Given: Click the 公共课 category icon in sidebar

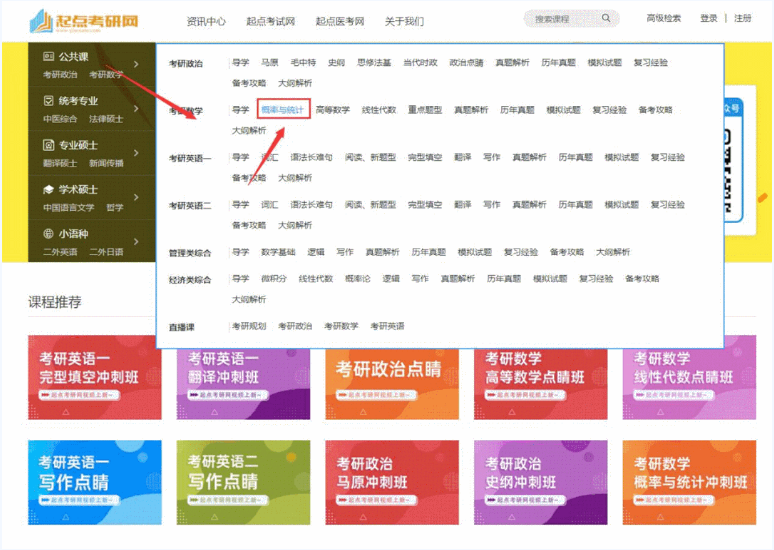Looking at the screenshot, I should [x=48, y=56].
